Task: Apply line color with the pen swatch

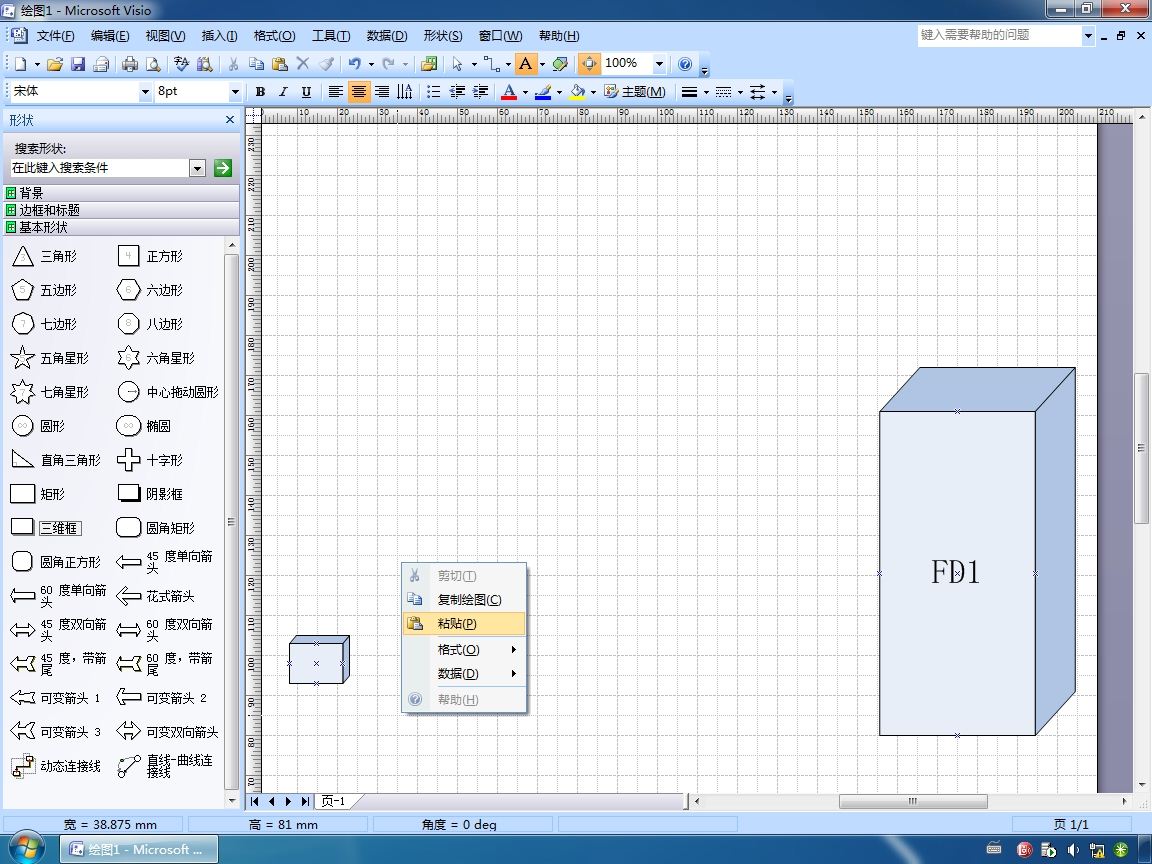Action: coord(543,92)
